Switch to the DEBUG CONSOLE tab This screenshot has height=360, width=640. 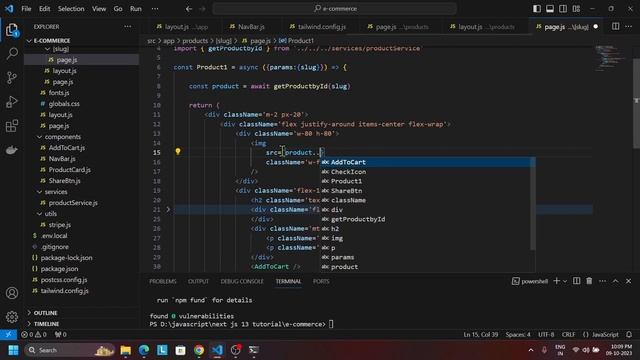(242, 281)
